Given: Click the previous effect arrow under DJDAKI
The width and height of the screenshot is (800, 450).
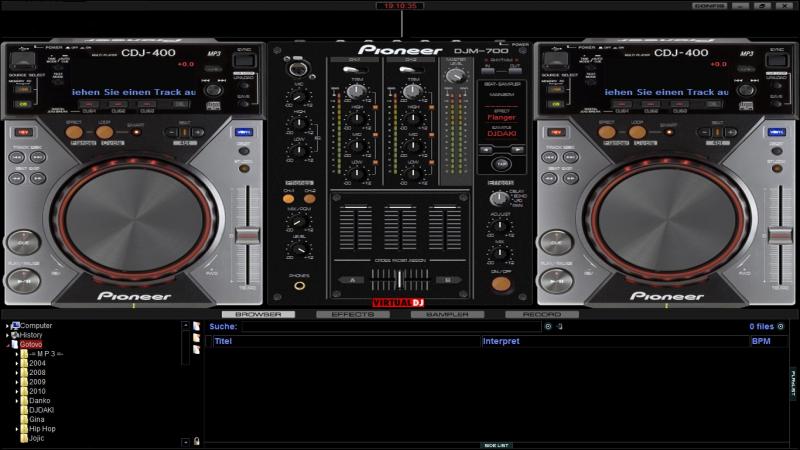Looking at the screenshot, I should 487,149.
